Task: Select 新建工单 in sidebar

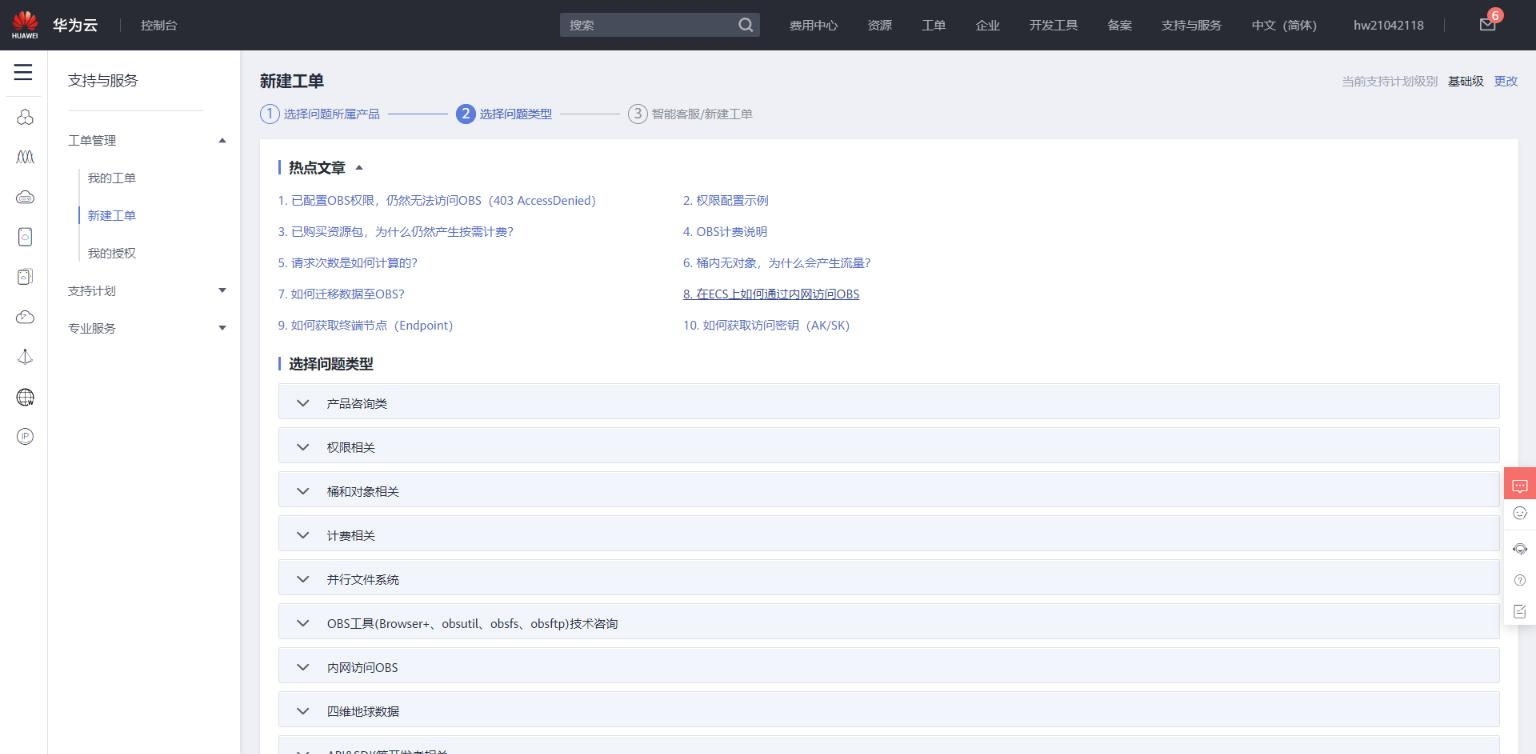Action: tap(111, 216)
